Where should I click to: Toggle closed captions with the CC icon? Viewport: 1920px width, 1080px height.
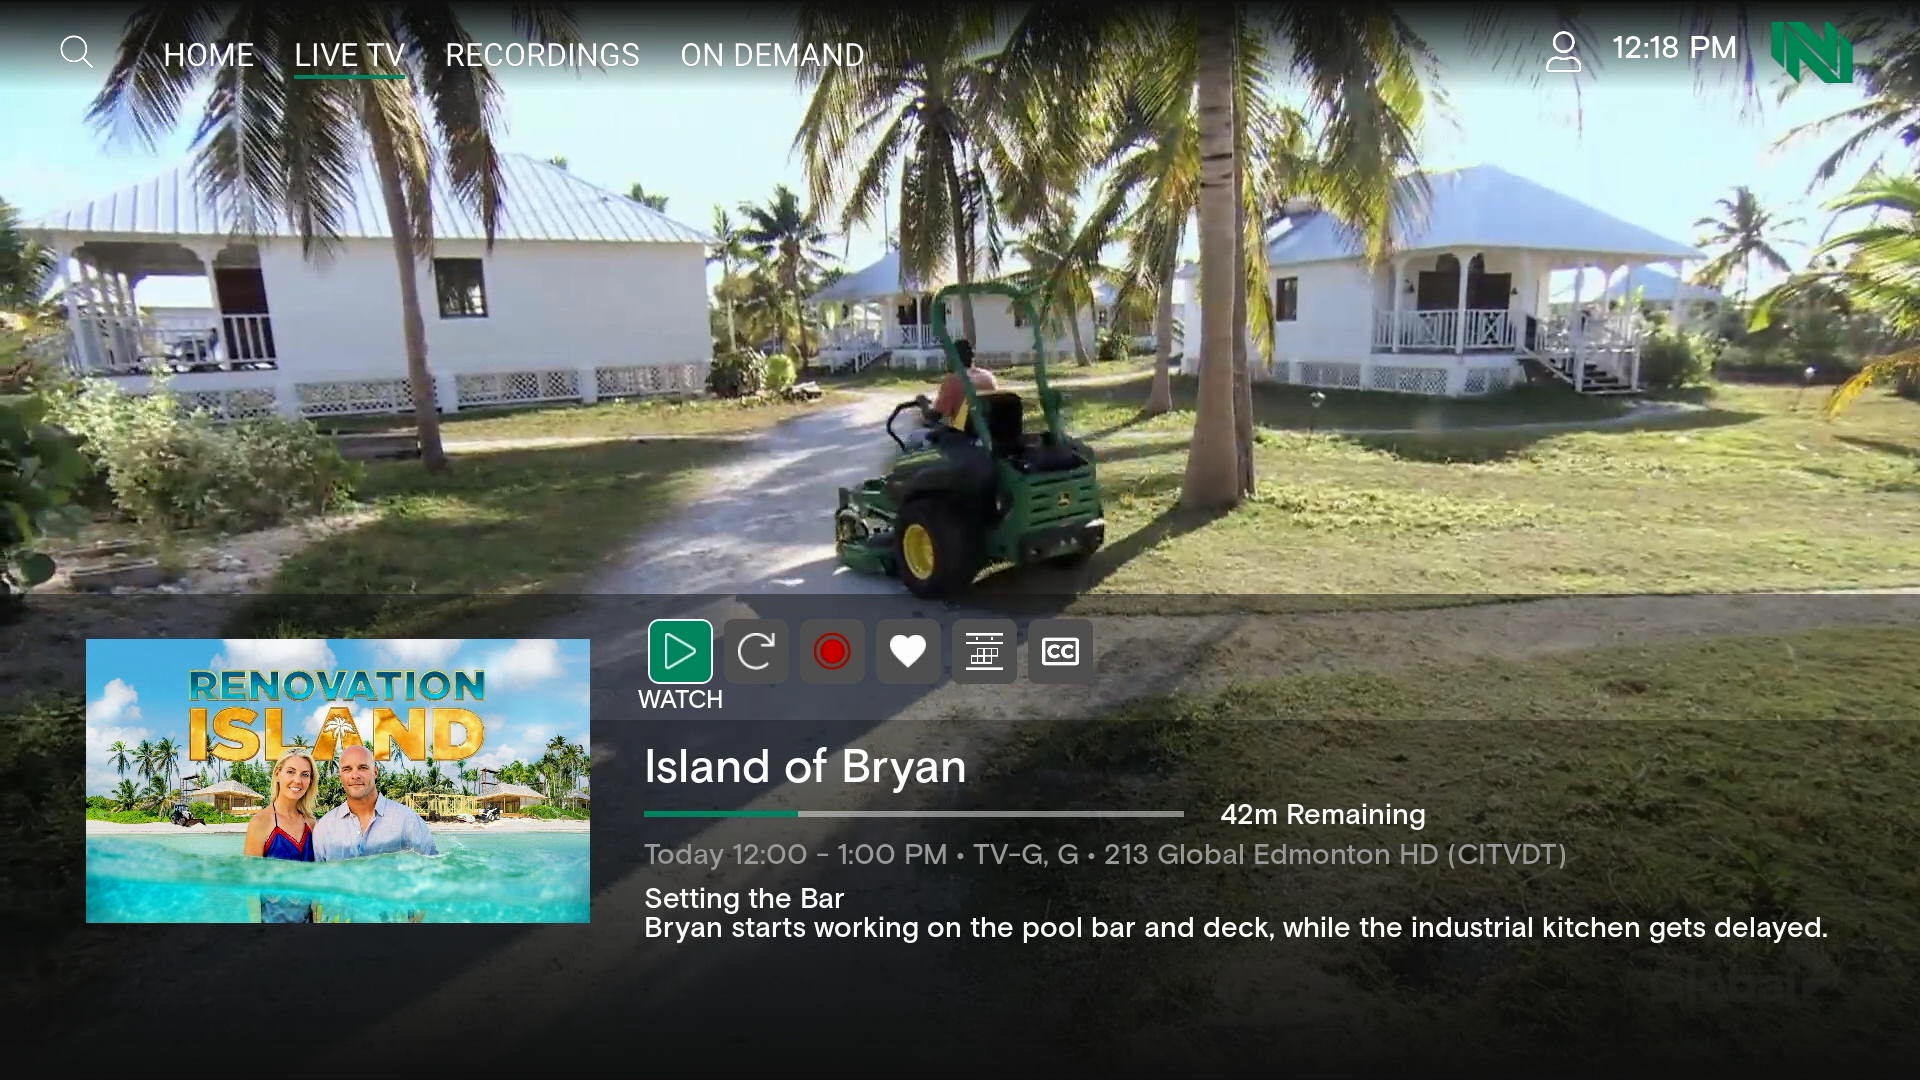click(1060, 651)
